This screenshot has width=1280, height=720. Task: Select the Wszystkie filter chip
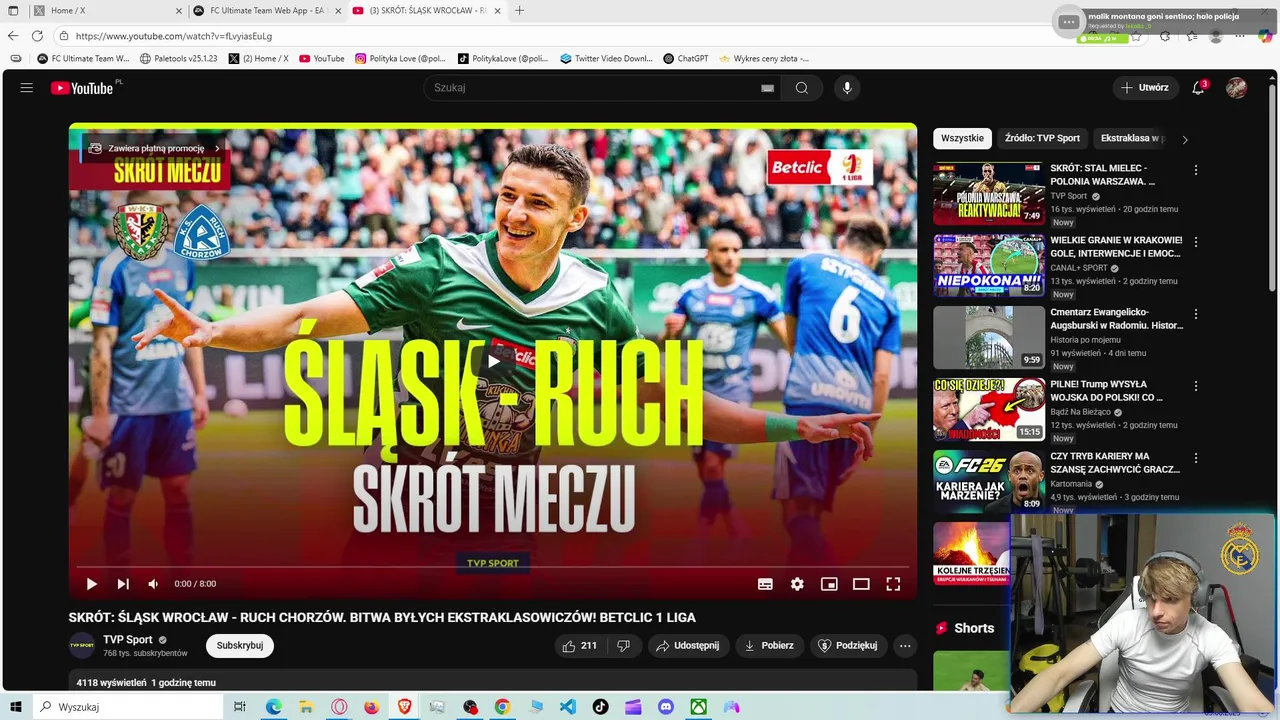pyautogui.click(x=962, y=139)
